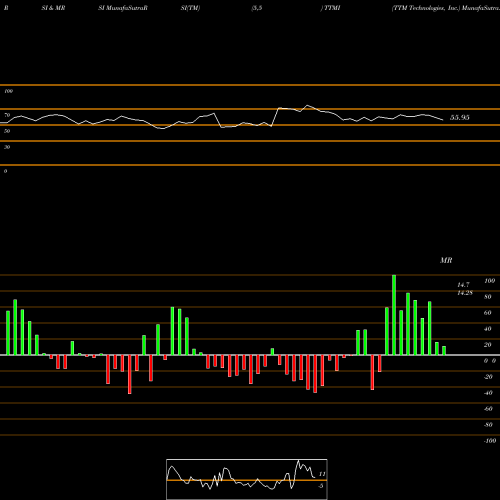Click the MR axis label -80
Screen dimensions: 500x500
click(488, 425)
